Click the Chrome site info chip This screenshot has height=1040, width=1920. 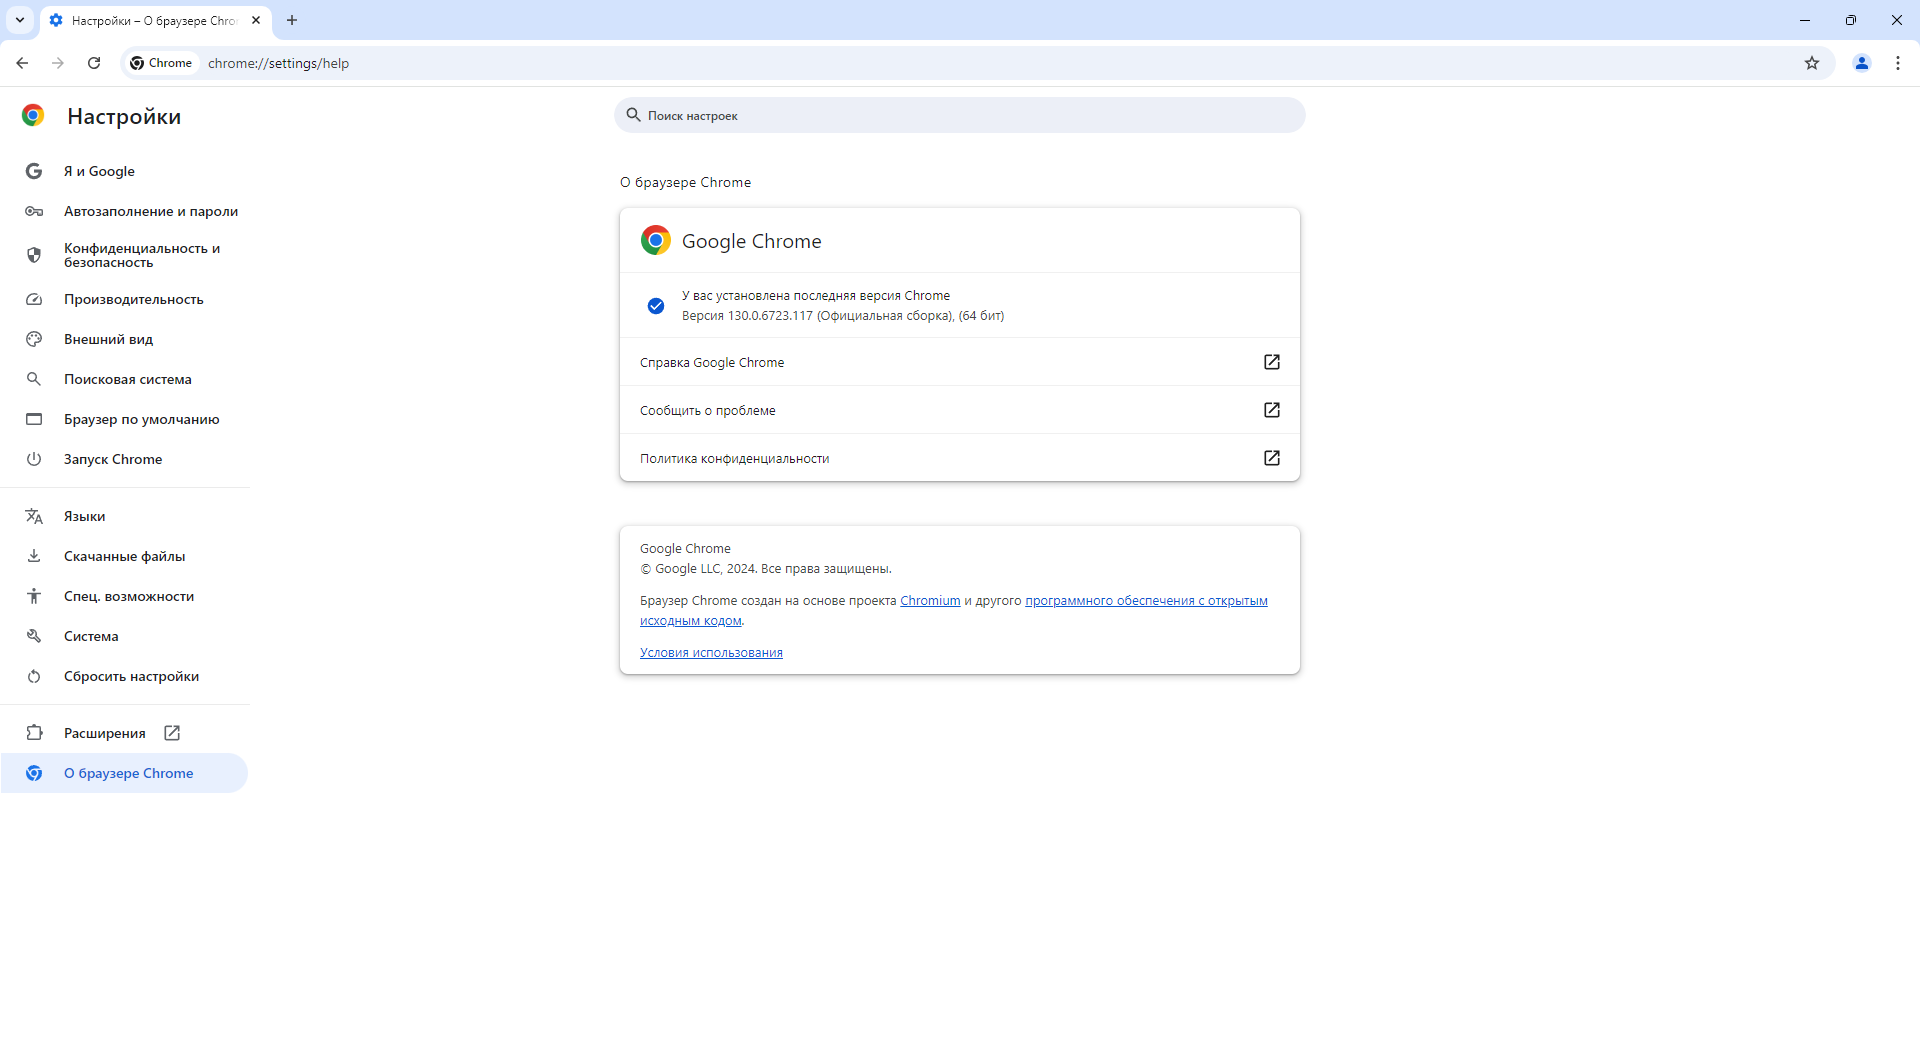(161, 63)
